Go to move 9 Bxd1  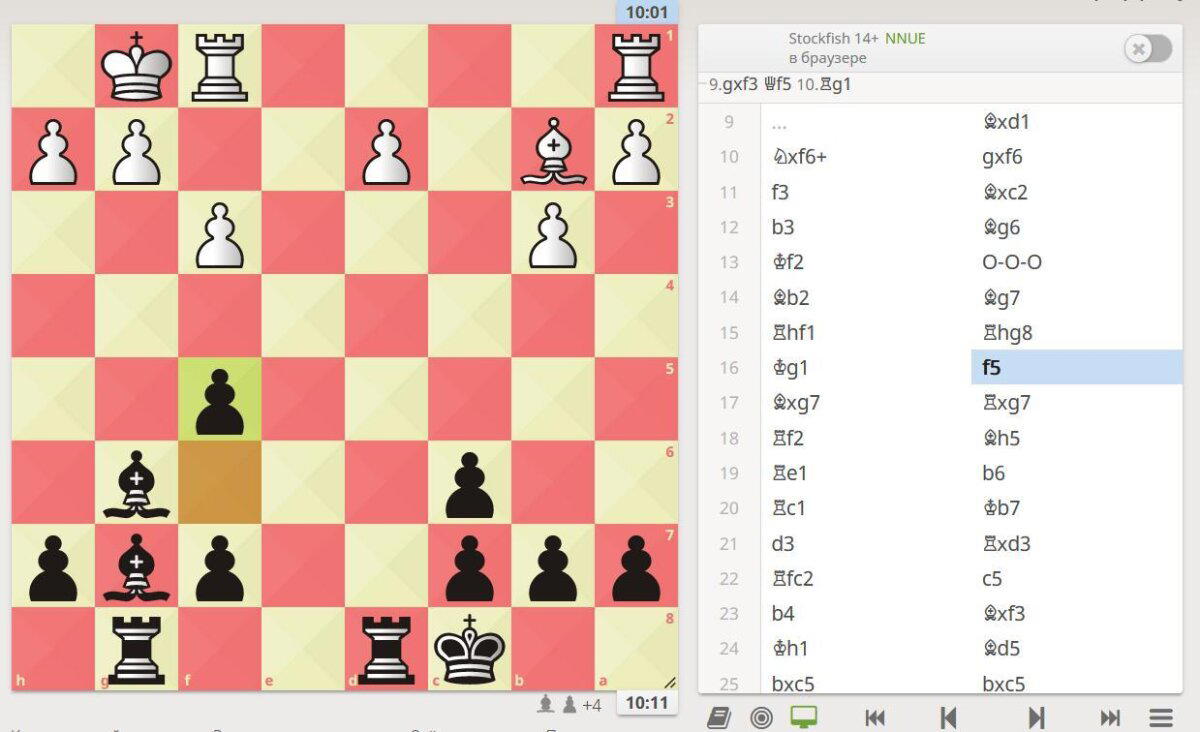point(1076,122)
